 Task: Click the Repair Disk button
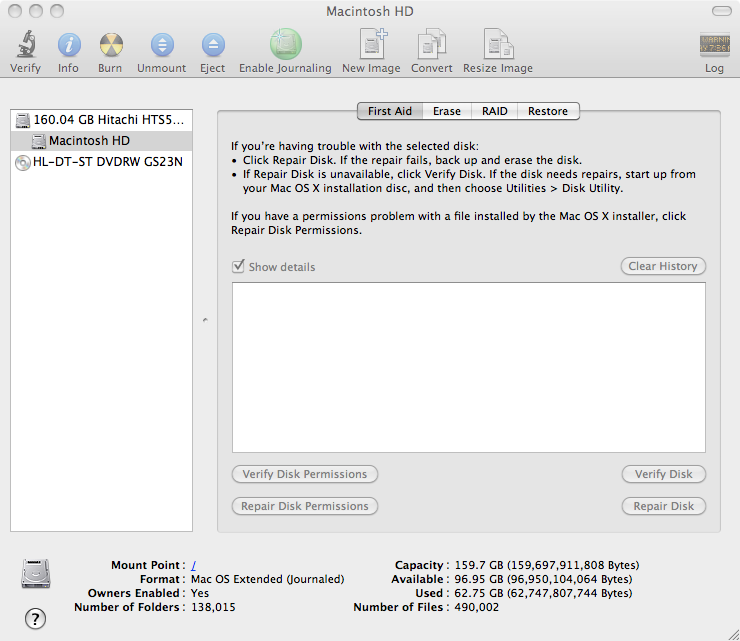click(x=664, y=506)
